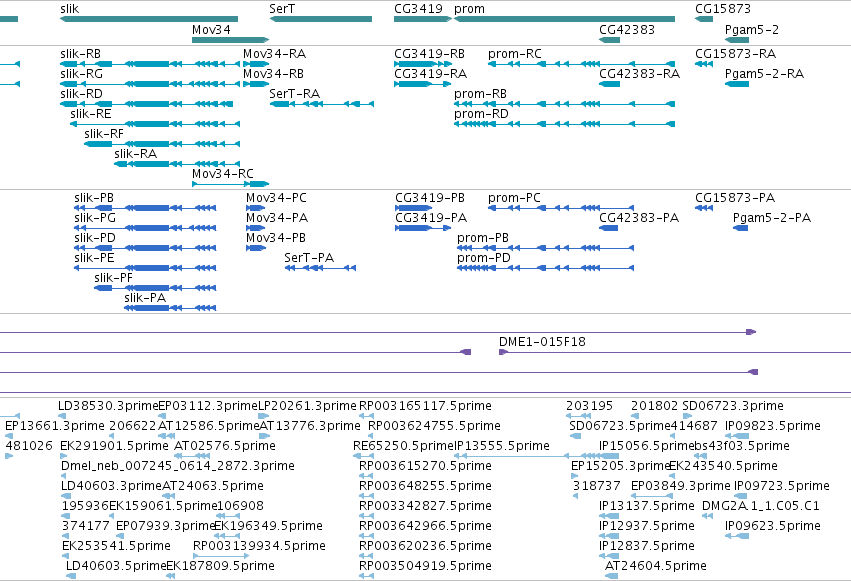The width and height of the screenshot is (851, 581).
Task: Click the SerT-RA transcript label
Action: 295,94
